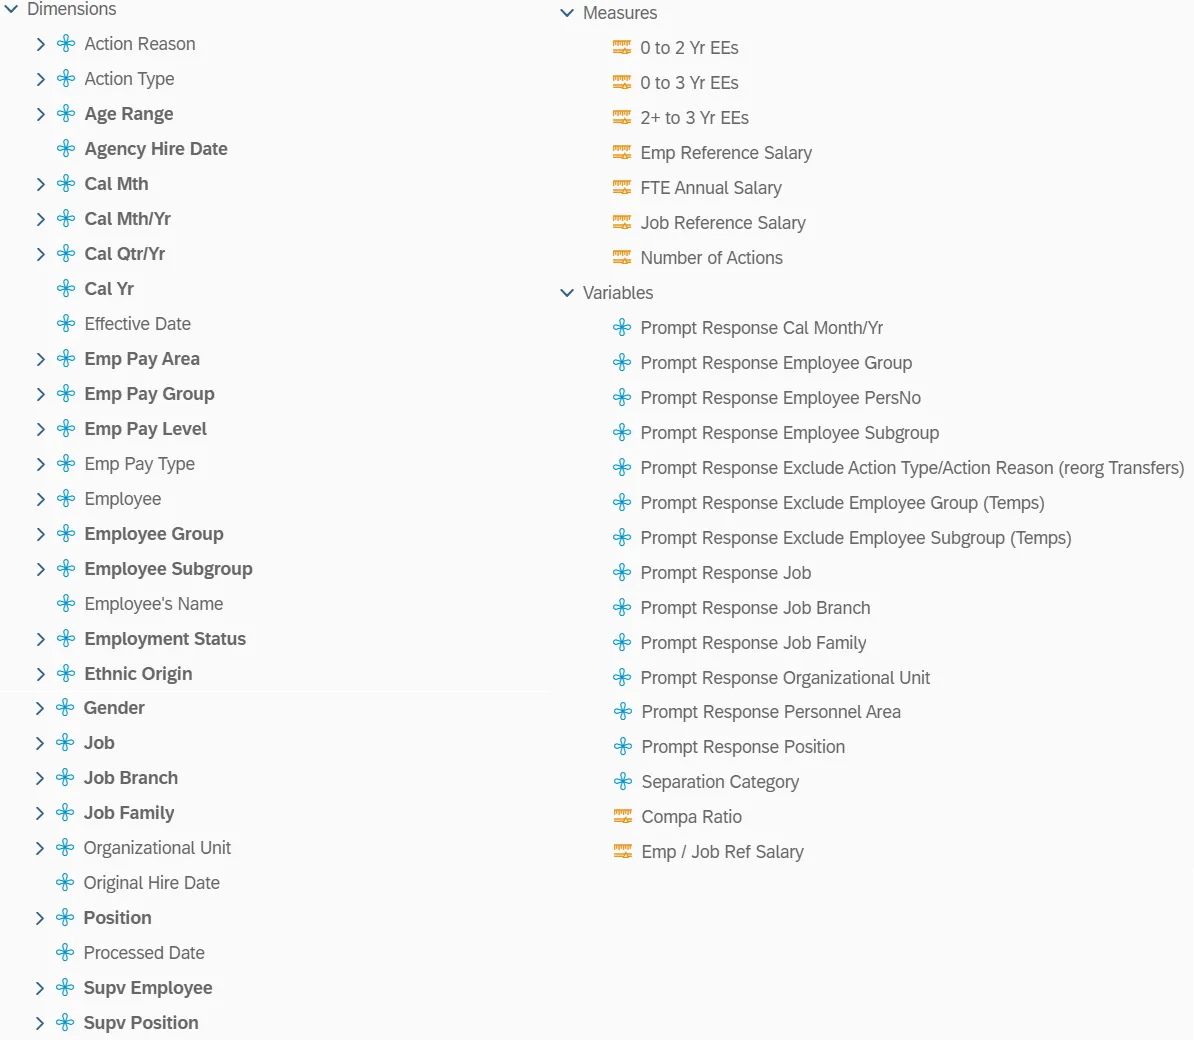1194x1040 pixels.
Task: Click the measure icon beside 0 to 2 Yr EEs
Action: click(622, 48)
